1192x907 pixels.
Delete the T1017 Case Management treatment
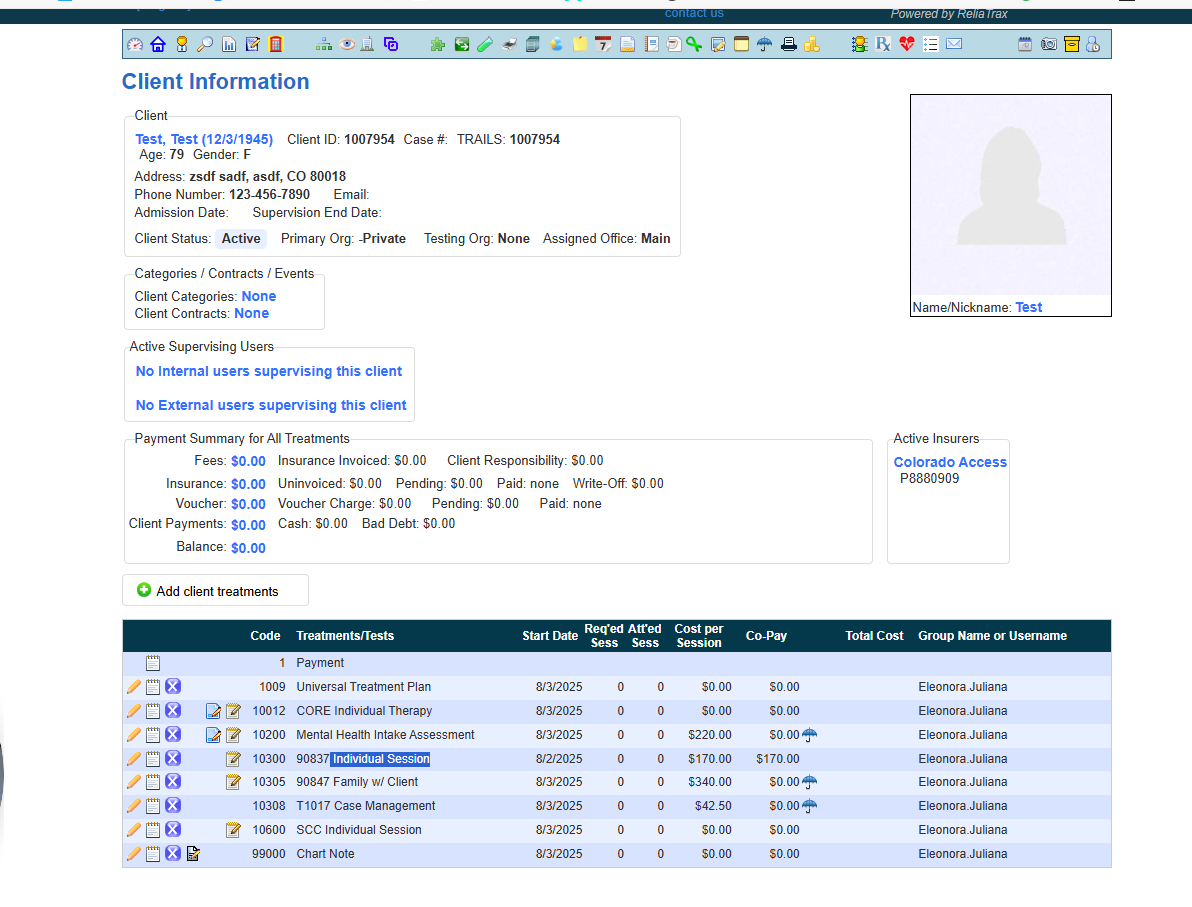(173, 806)
